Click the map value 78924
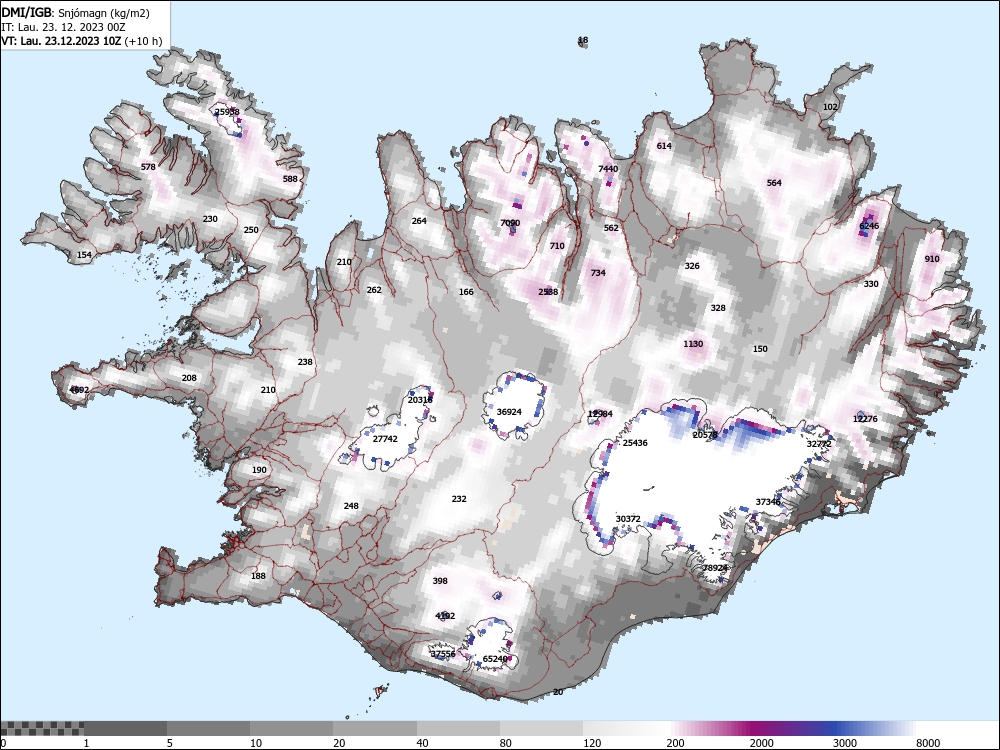The image size is (1000, 750). (715, 568)
